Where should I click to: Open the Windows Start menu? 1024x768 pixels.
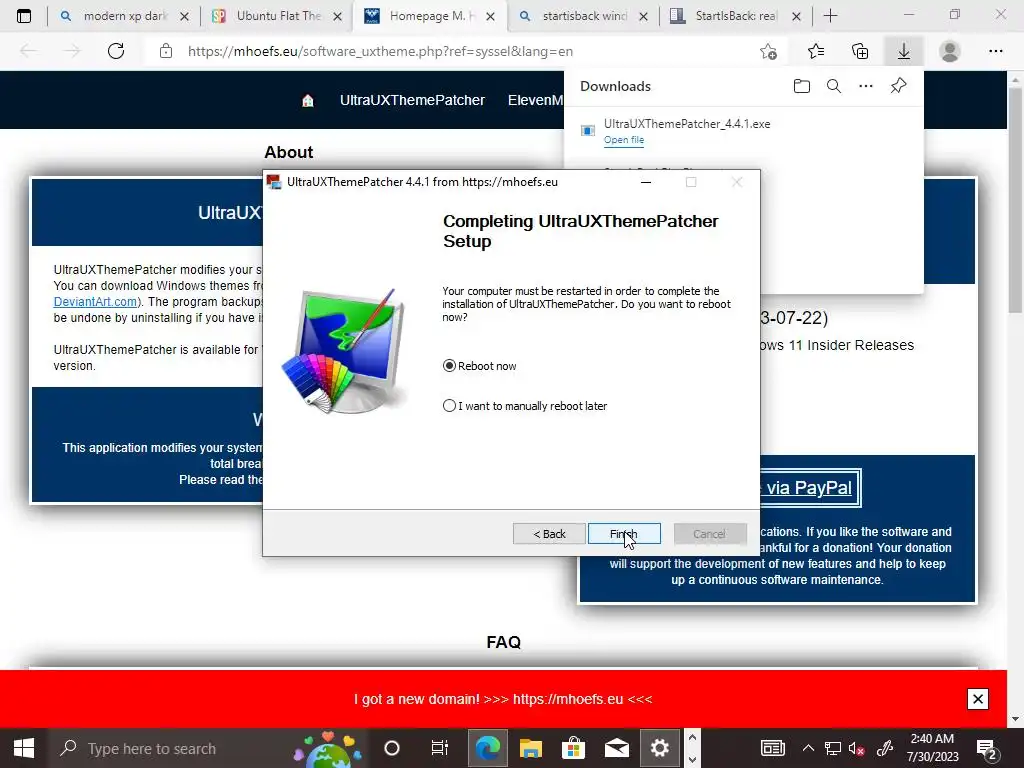click(24, 748)
